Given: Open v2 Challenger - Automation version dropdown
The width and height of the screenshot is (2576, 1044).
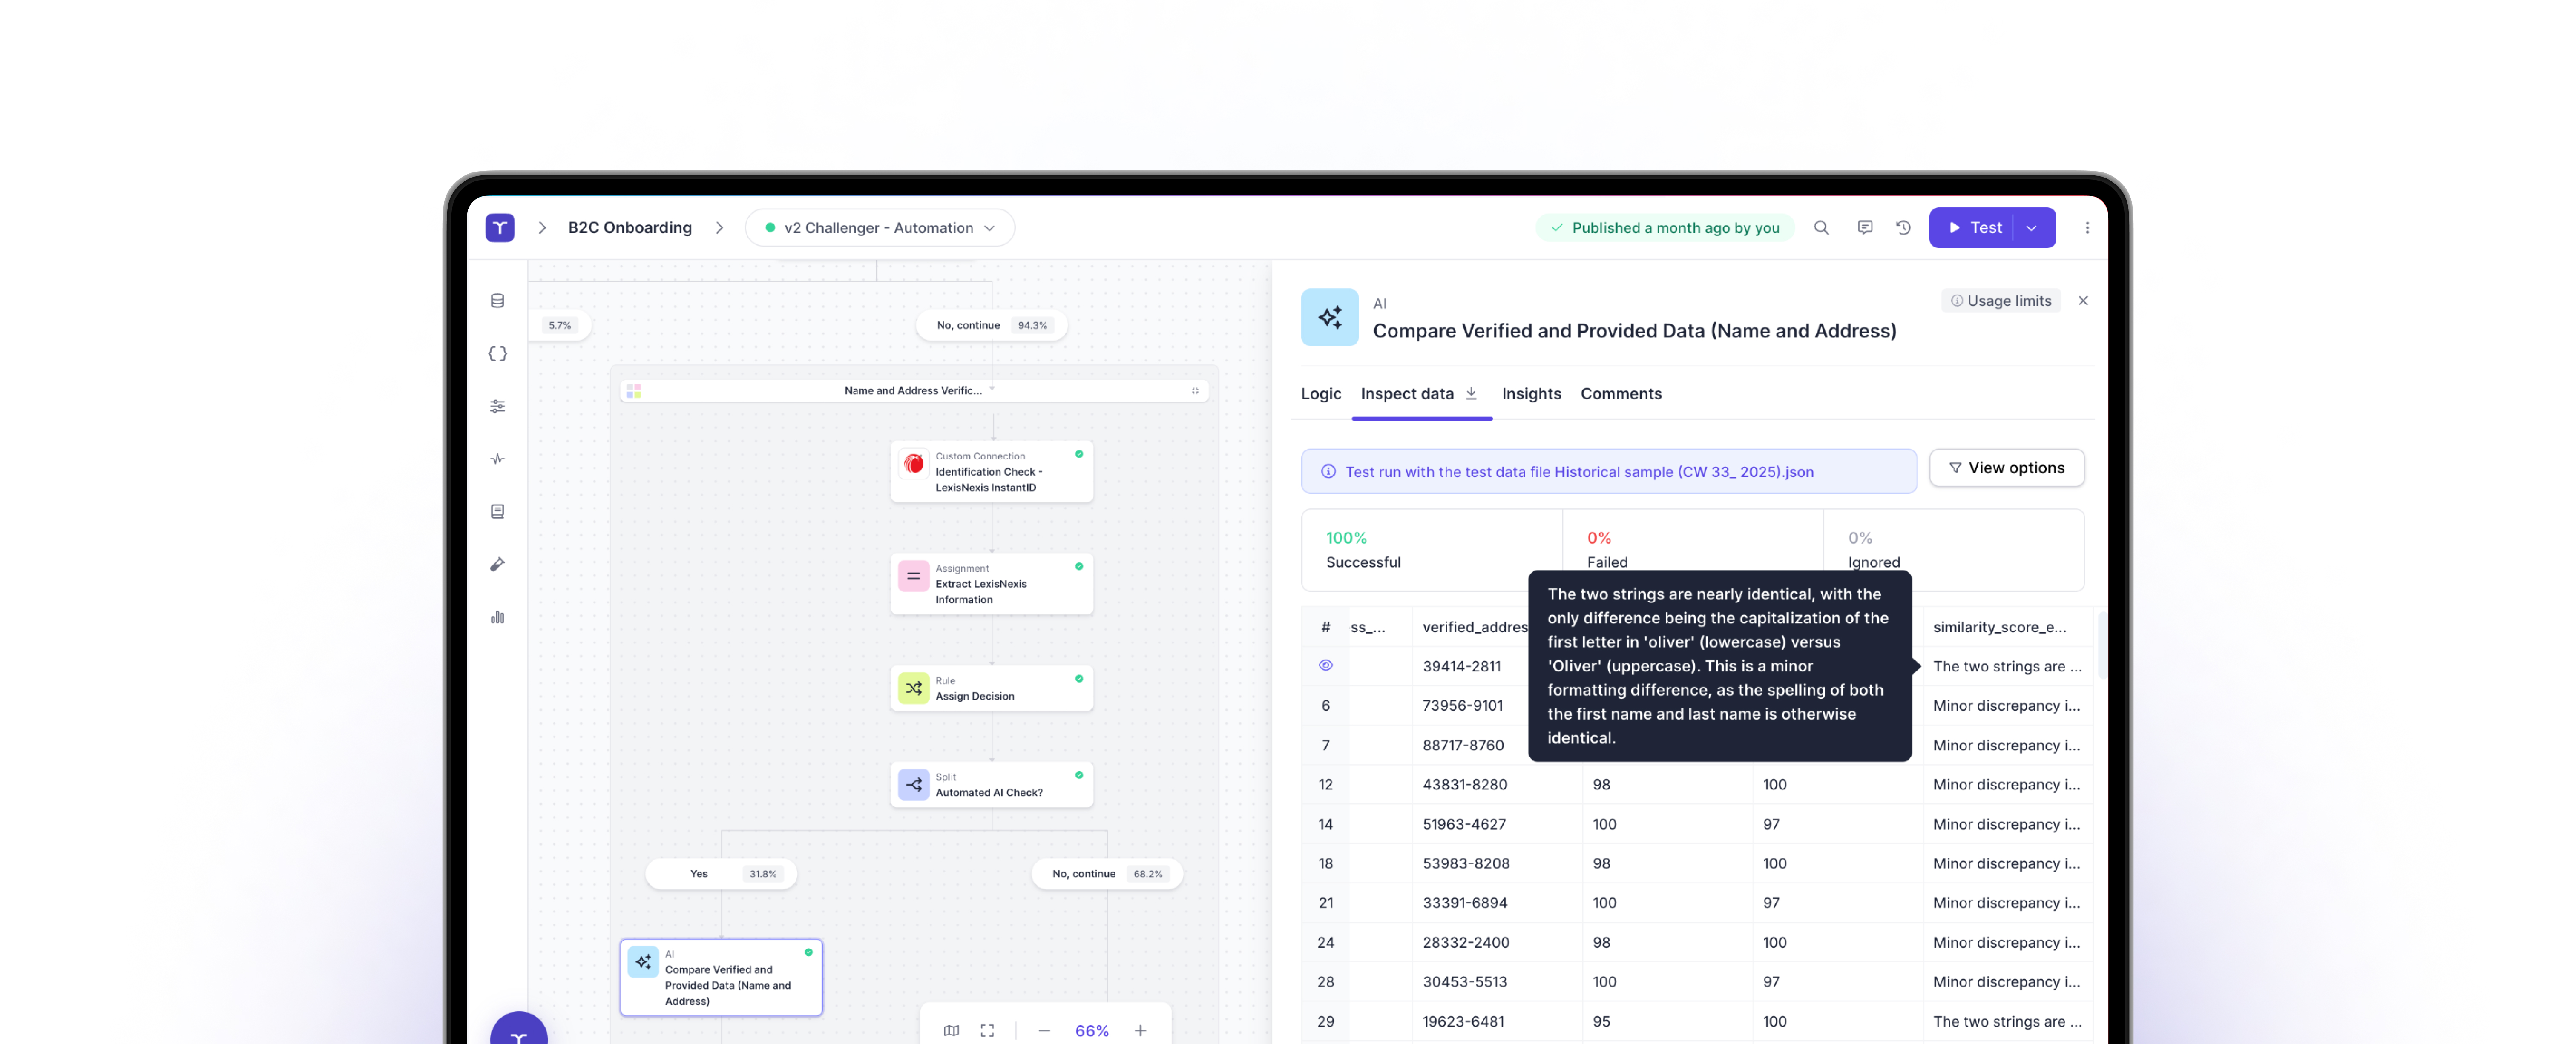Looking at the screenshot, I should (x=879, y=228).
